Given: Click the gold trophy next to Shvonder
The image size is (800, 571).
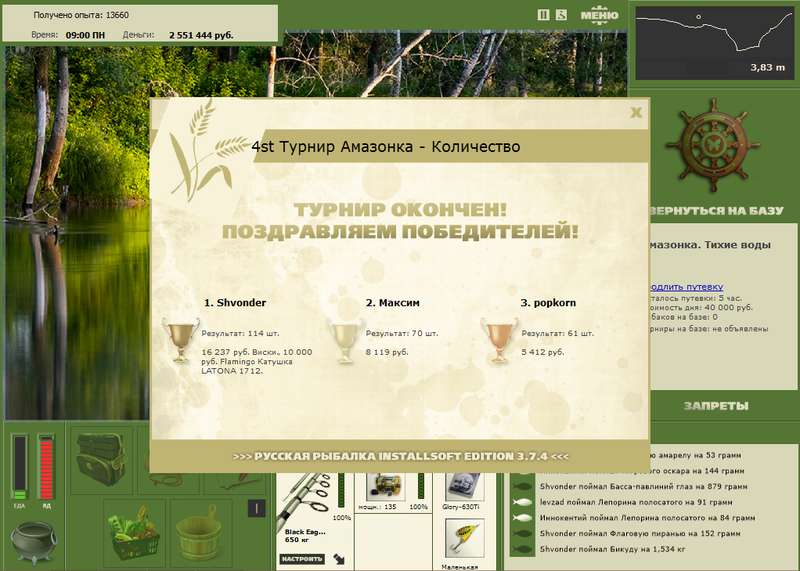Looking at the screenshot, I should click(x=181, y=340).
